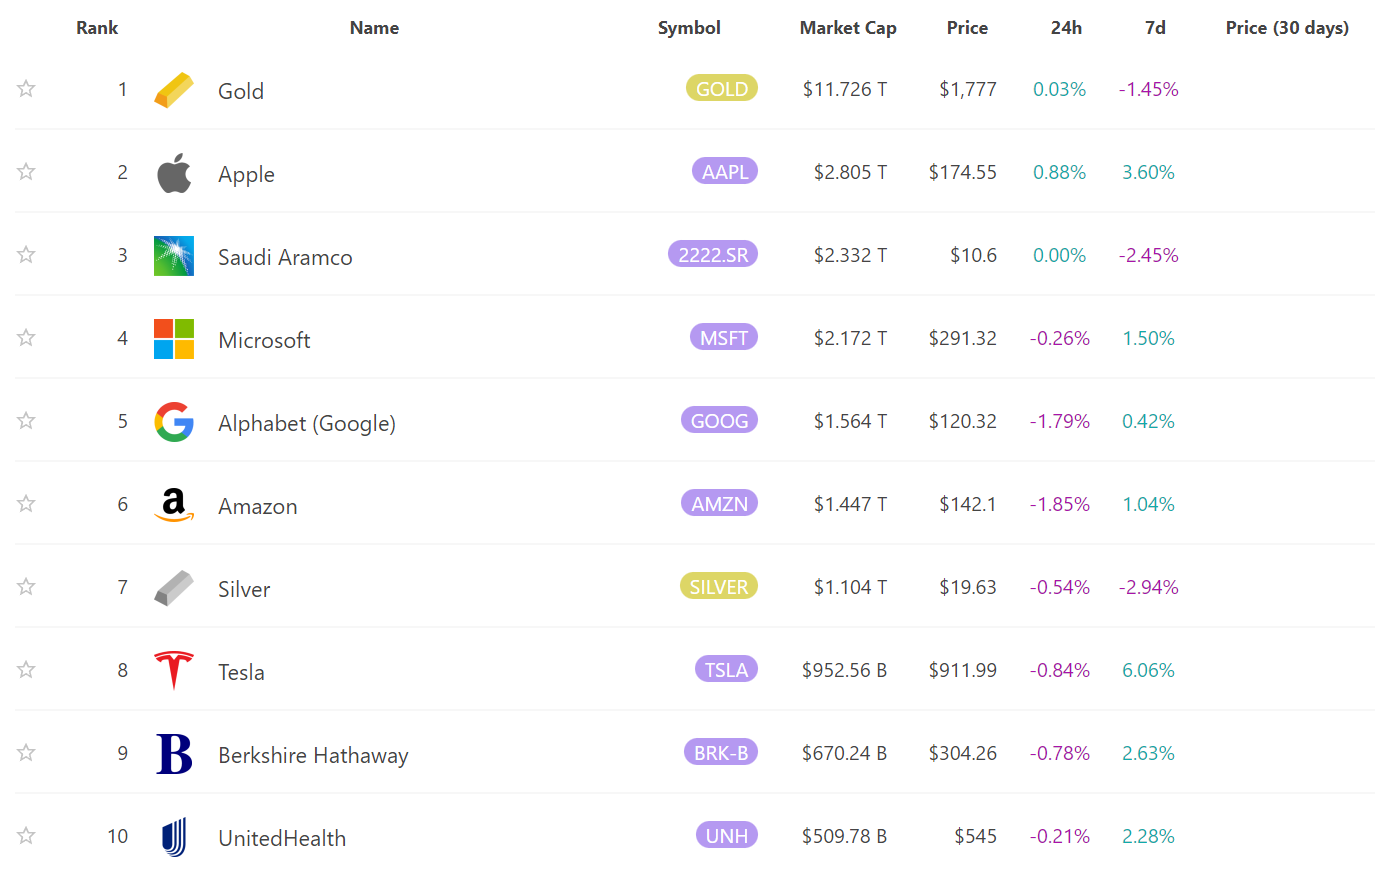
Task: Toggle the Microsoft favorite star
Action: [26, 338]
